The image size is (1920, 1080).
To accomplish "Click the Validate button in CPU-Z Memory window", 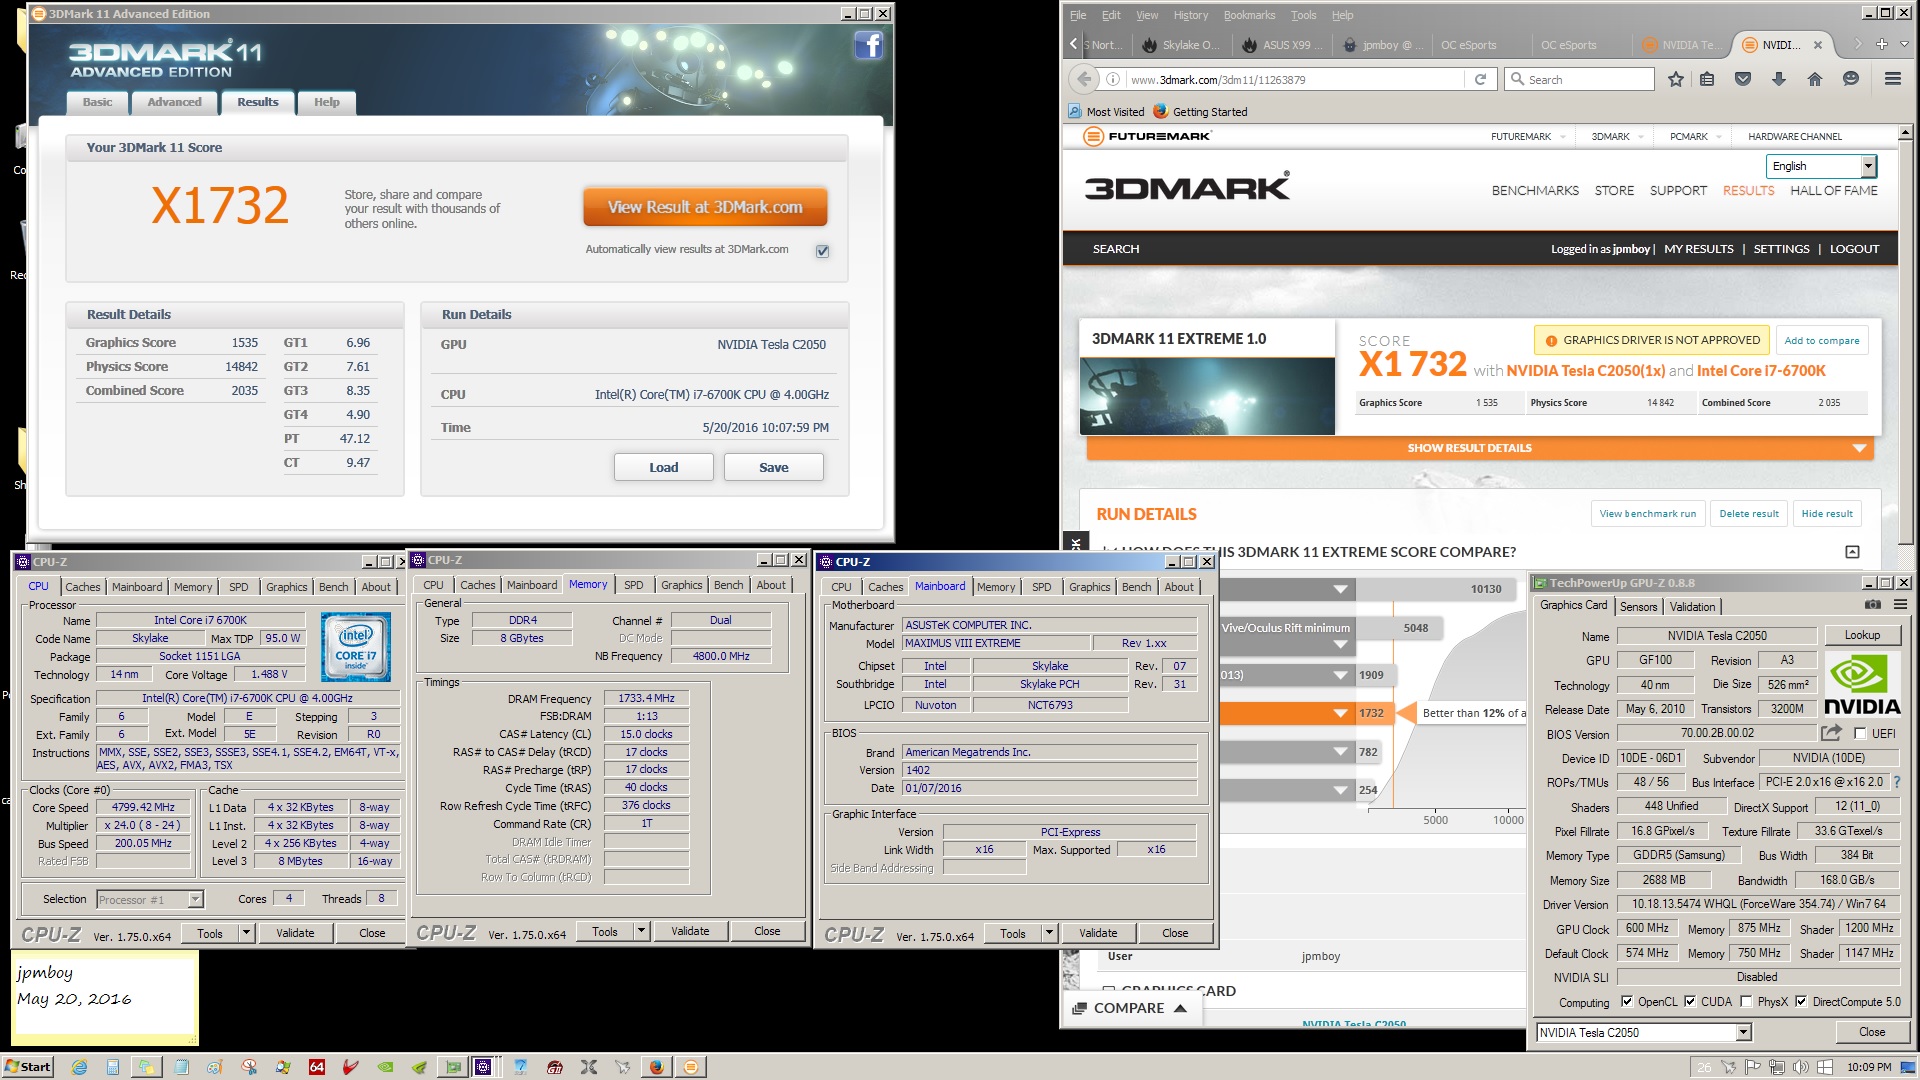I will point(689,931).
